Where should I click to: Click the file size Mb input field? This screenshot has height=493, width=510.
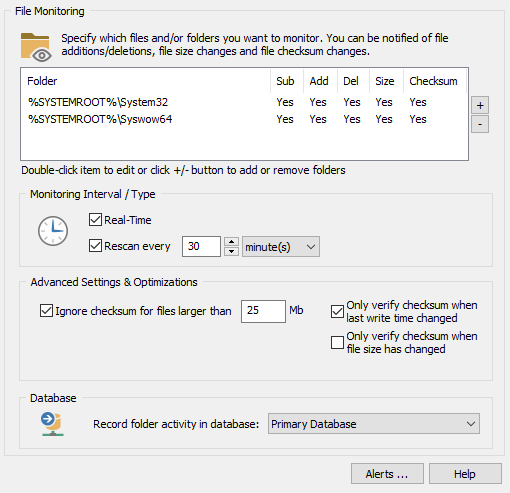263,311
